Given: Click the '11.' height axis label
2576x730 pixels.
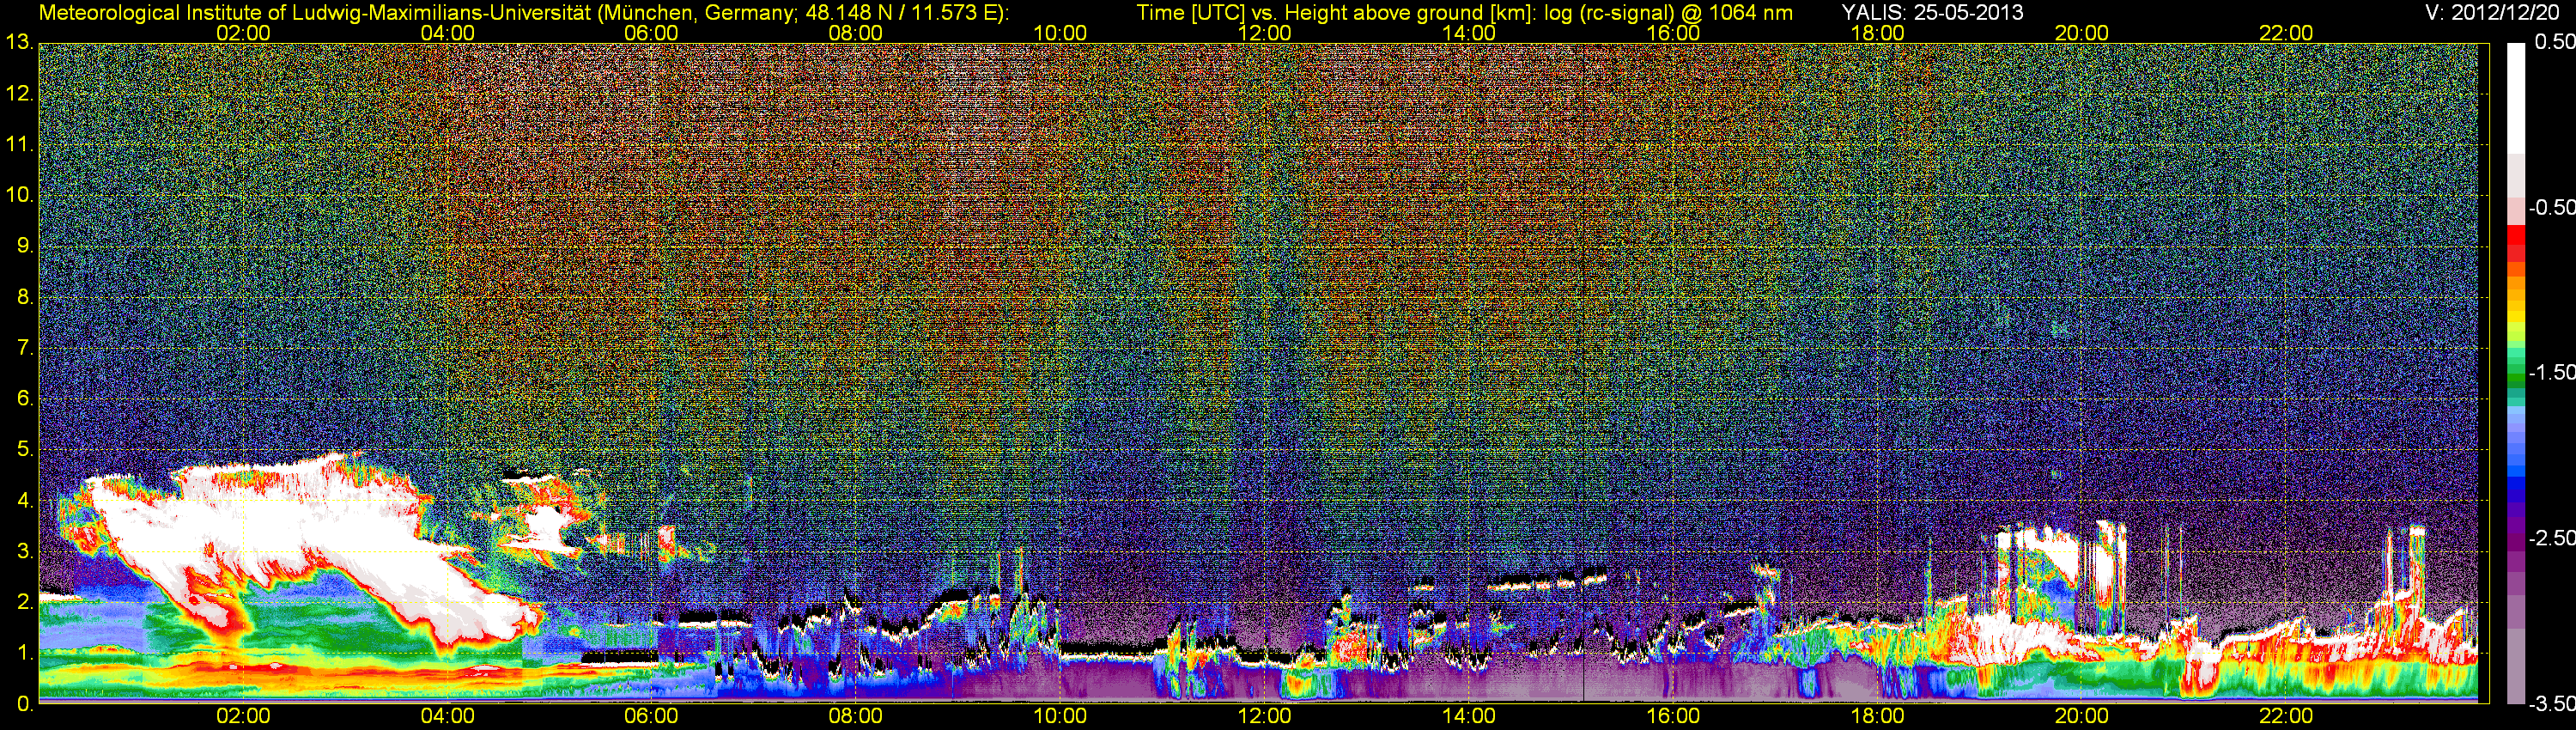Looking at the screenshot, I should pos(19,144).
